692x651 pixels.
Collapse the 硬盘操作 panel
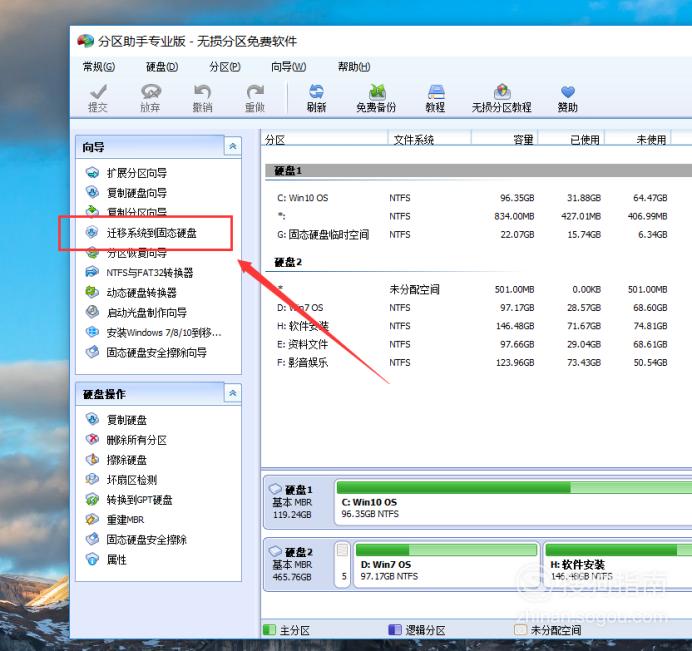pyautogui.click(x=233, y=393)
